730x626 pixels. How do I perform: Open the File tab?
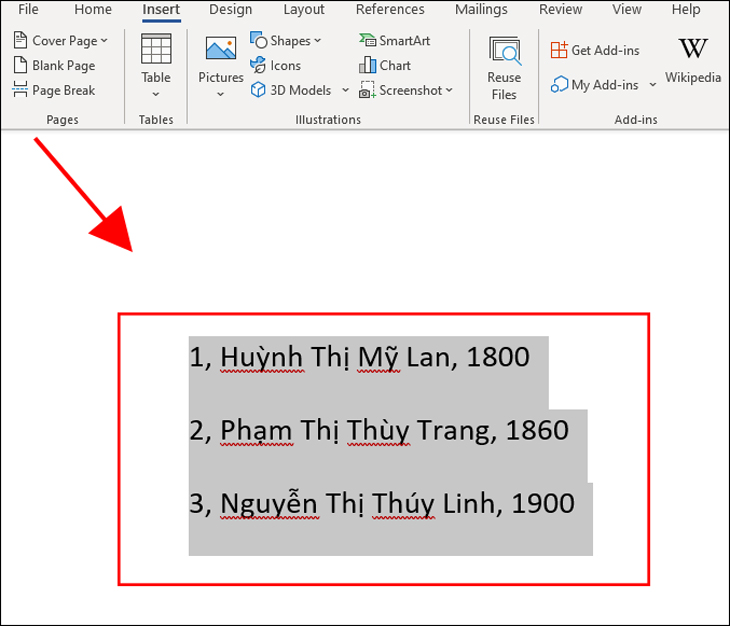pyautogui.click(x=28, y=9)
